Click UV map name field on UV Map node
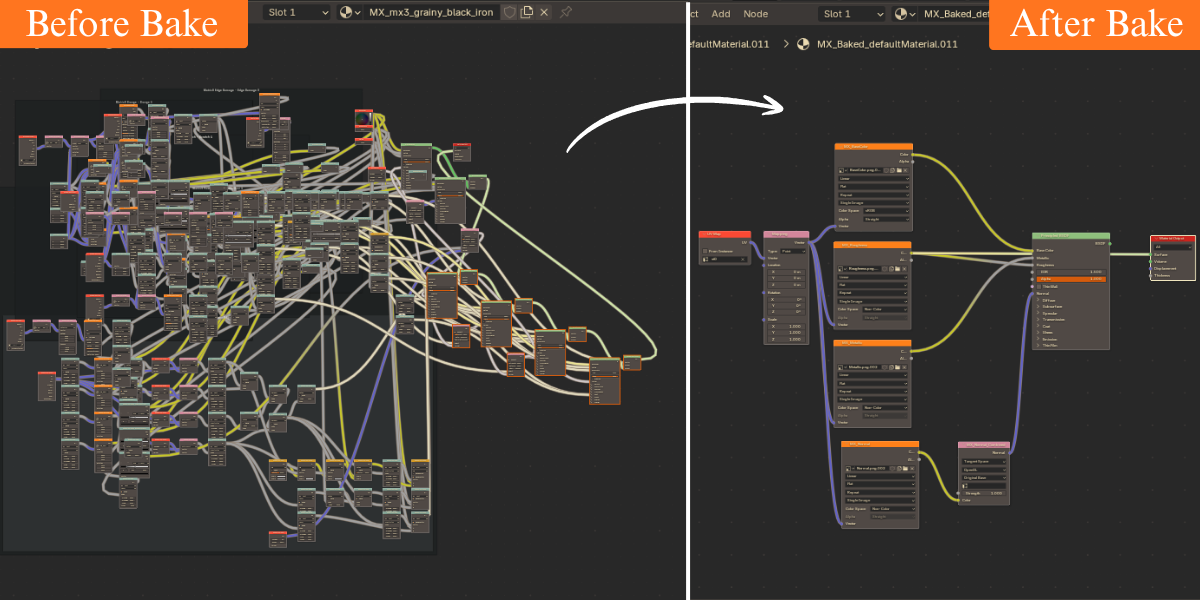The image size is (1200, 600). click(727, 259)
